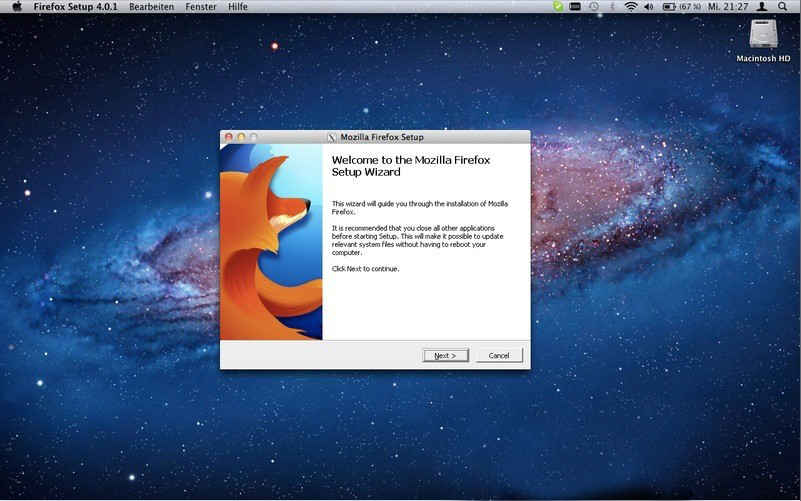Open the Time Machine menu bar icon
Screen dimensions: 801x501
coord(594,7)
